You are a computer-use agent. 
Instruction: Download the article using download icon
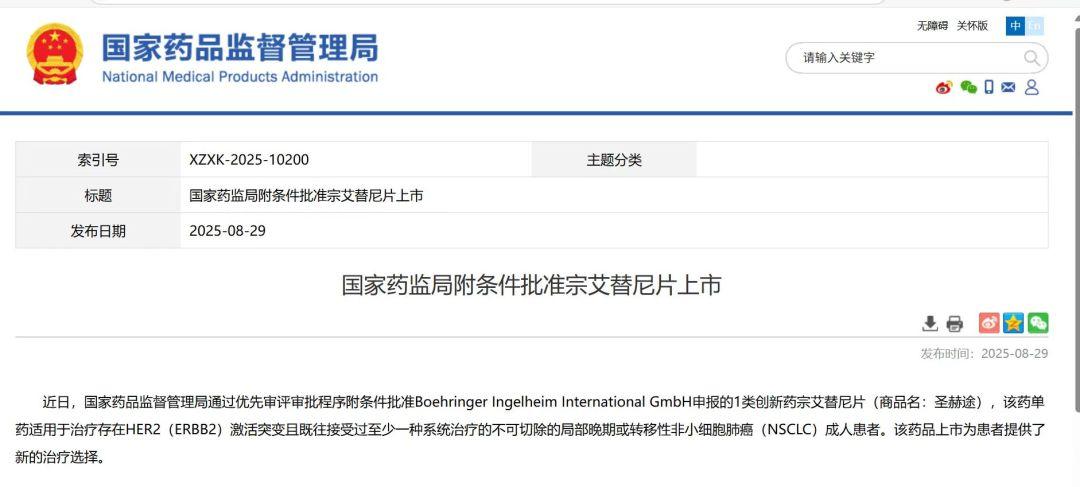[930, 323]
